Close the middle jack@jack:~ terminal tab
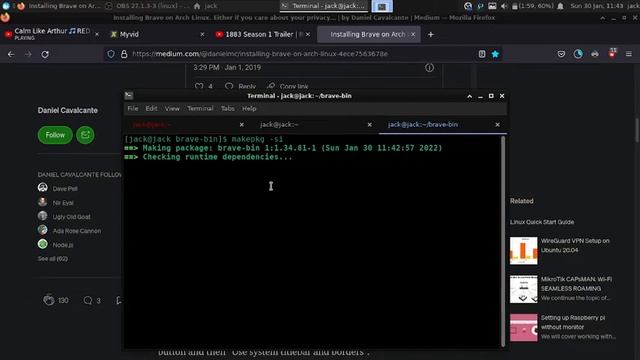The width and height of the screenshot is (640, 360). click(x=369, y=124)
